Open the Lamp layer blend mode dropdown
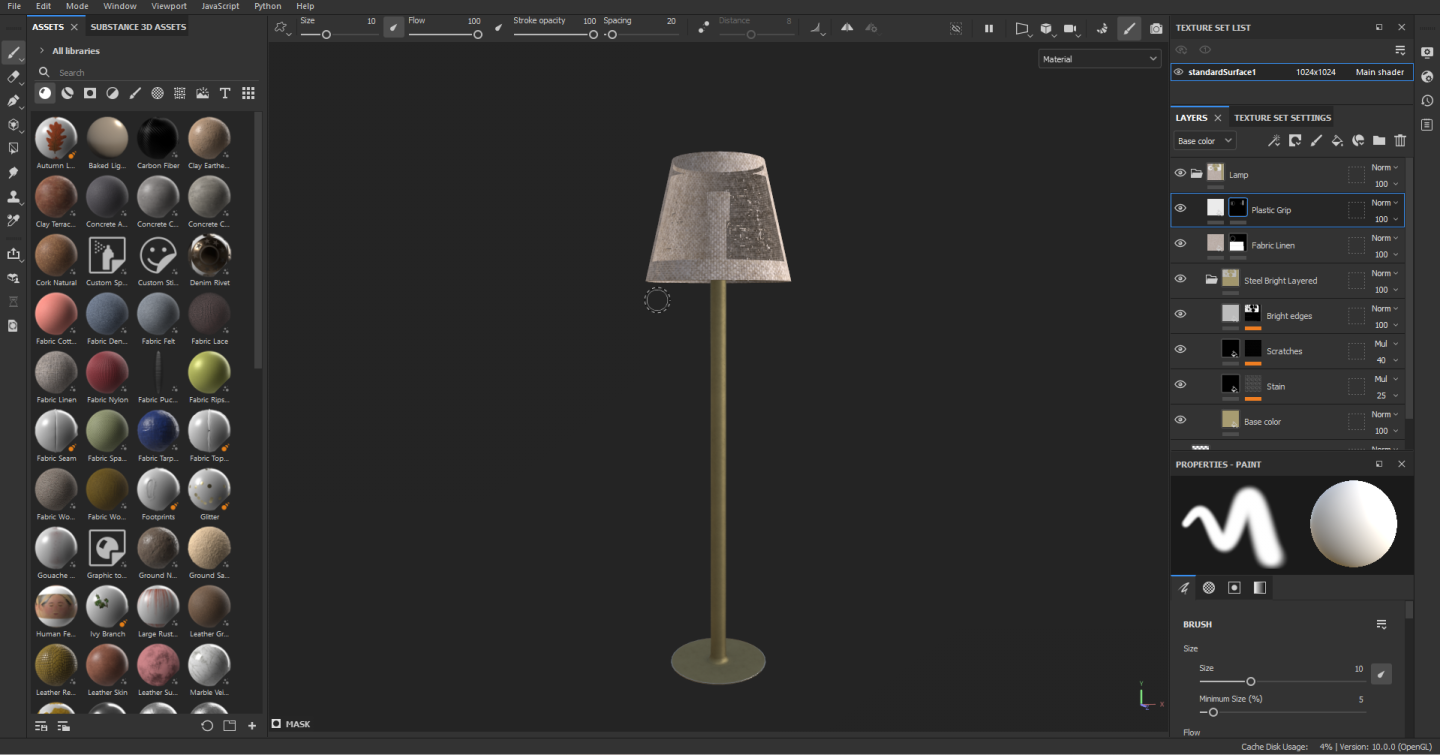The width and height of the screenshot is (1440, 755). 1385,168
